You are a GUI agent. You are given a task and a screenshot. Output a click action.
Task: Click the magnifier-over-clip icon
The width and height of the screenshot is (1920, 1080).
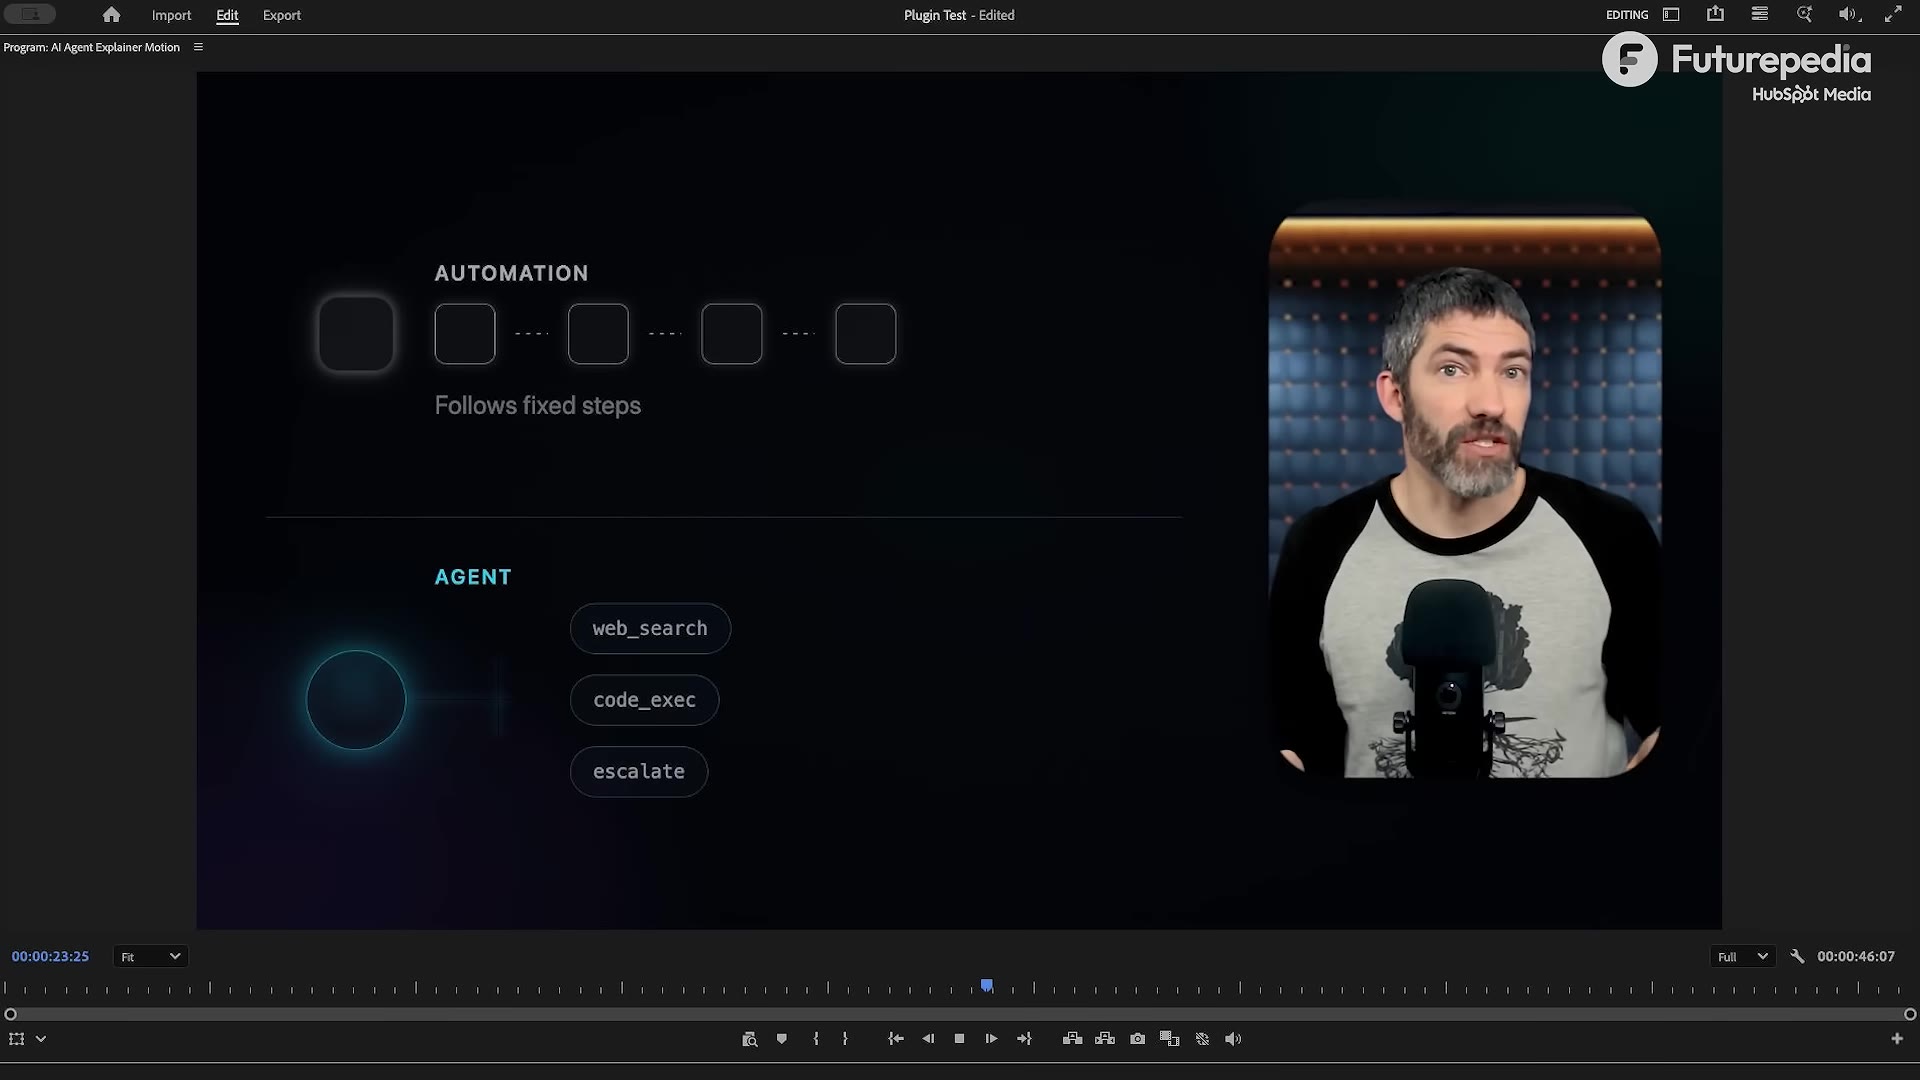pyautogui.click(x=749, y=1039)
